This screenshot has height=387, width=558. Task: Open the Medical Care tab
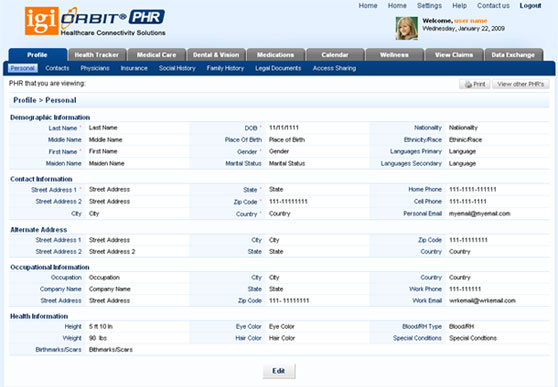tap(157, 55)
